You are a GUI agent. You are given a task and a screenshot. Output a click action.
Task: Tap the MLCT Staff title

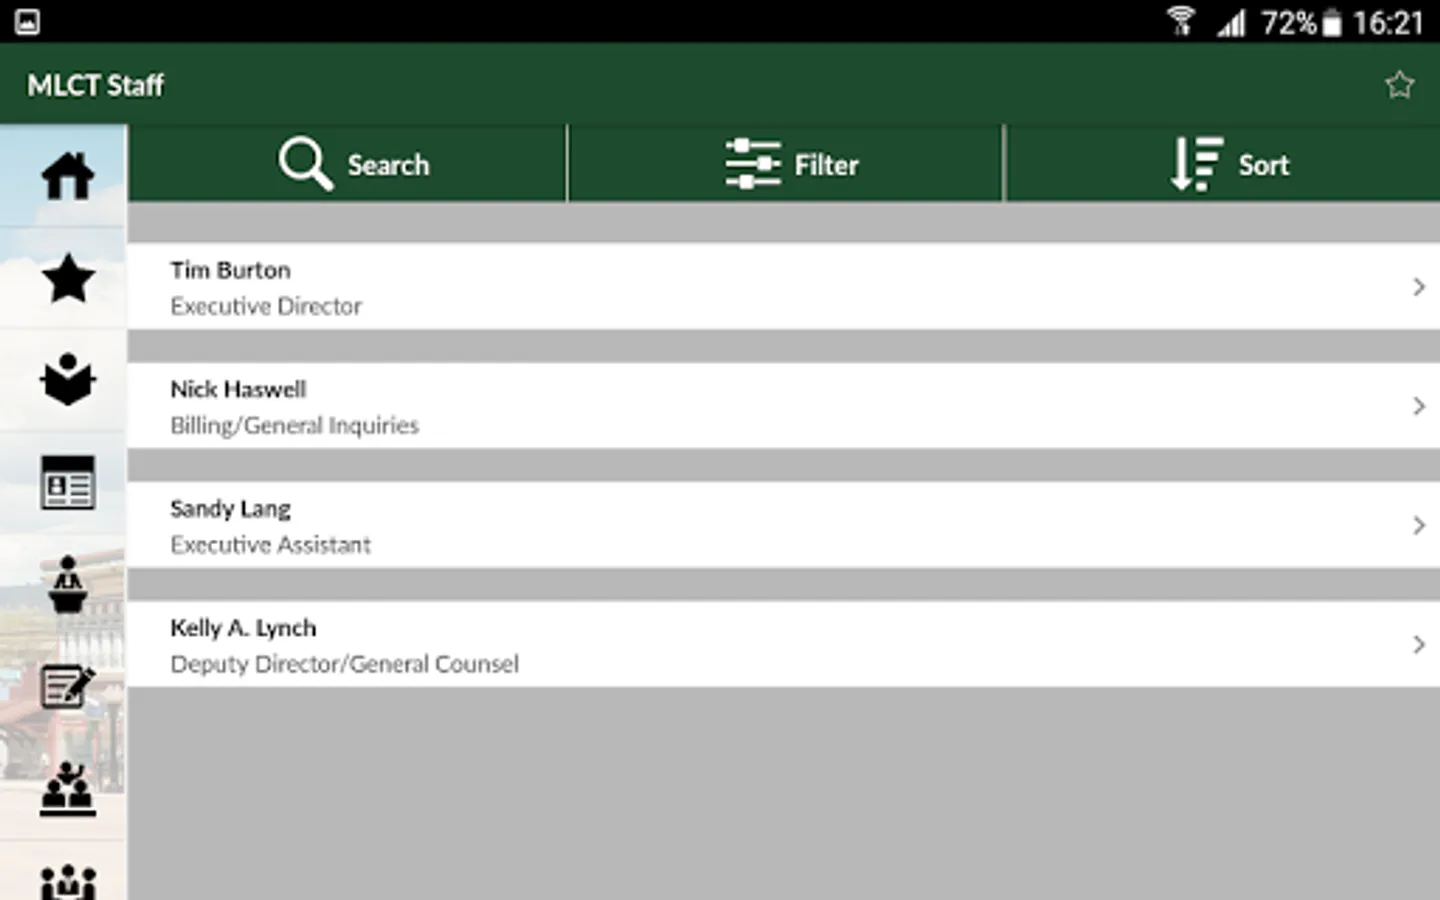[x=95, y=85]
